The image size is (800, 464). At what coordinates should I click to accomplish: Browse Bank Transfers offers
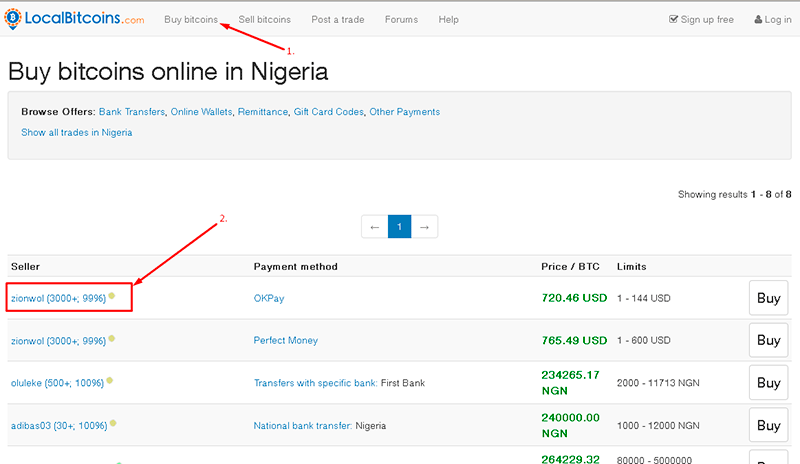coord(132,112)
